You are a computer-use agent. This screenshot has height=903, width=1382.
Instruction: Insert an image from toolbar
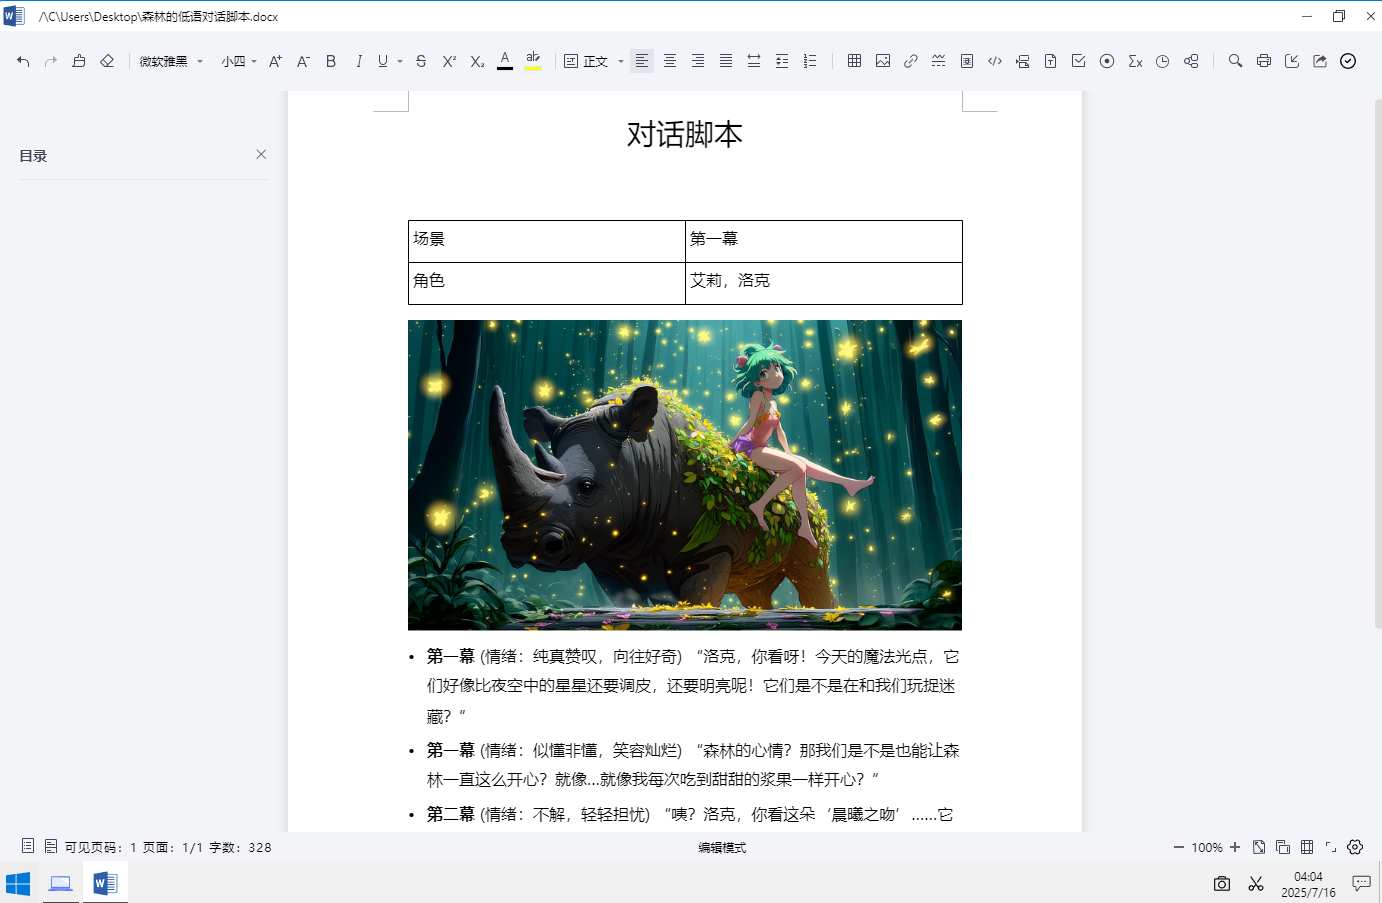click(882, 61)
